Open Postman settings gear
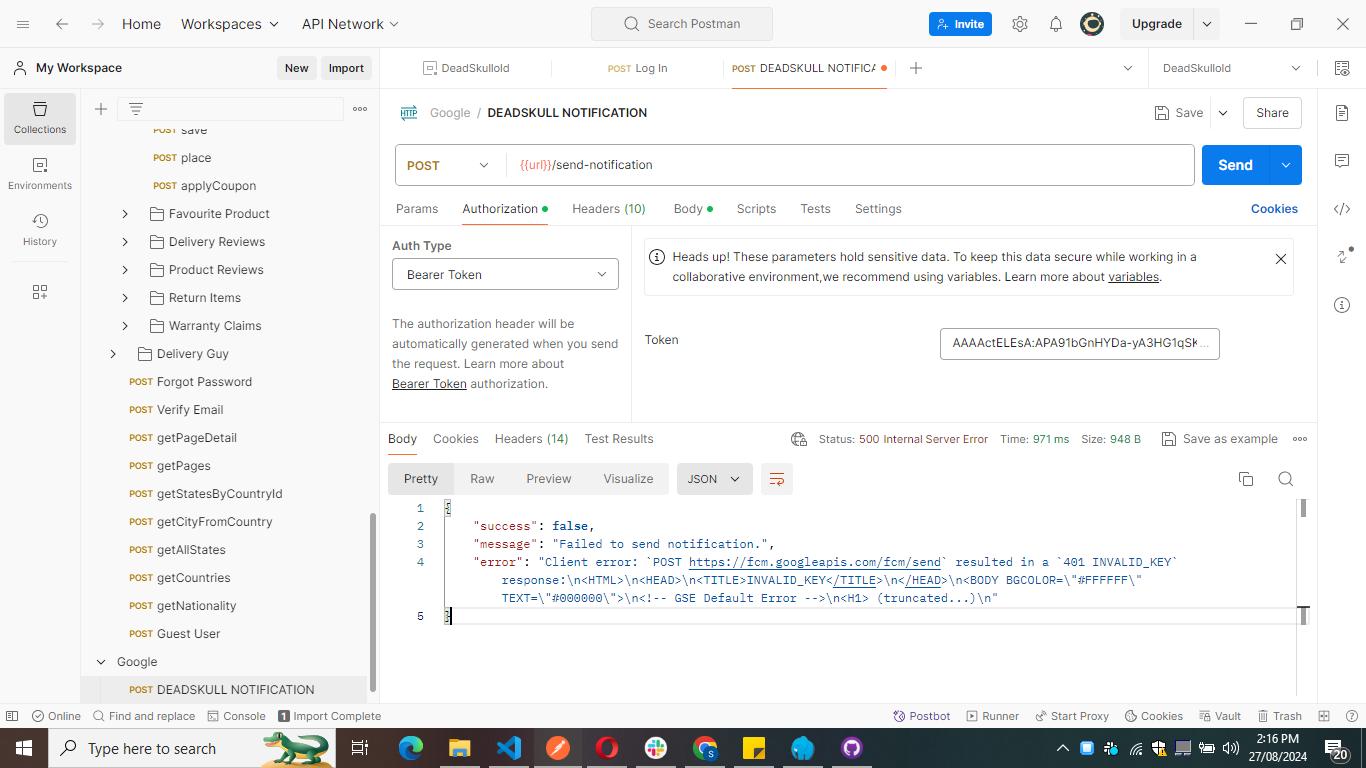Viewport: 1366px width, 768px height. (1020, 24)
